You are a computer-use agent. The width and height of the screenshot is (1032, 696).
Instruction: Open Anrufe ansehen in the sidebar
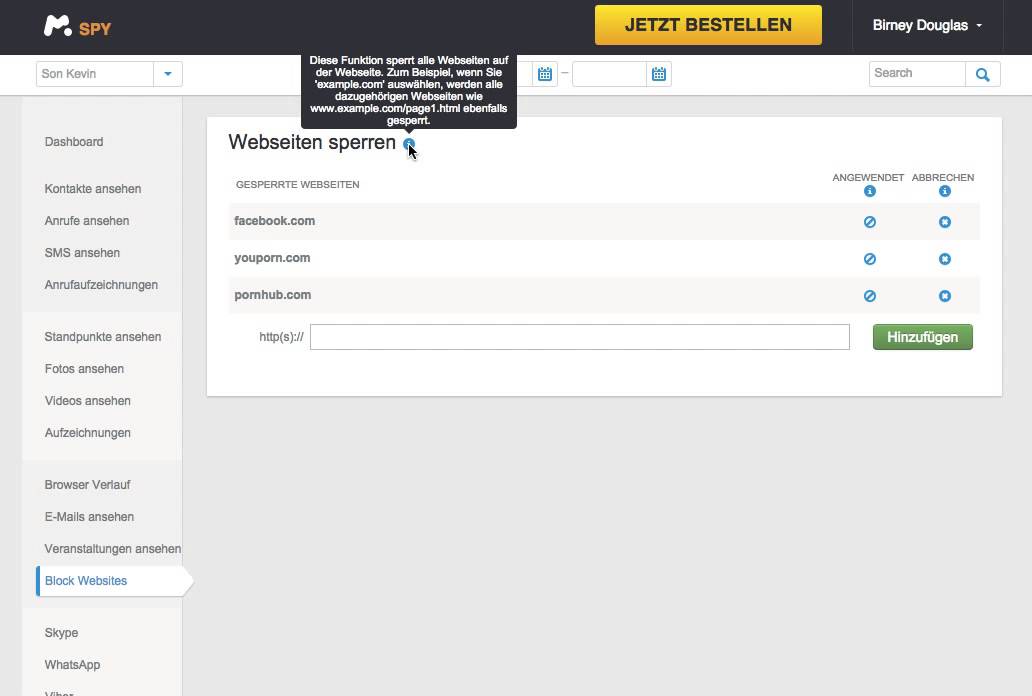[87, 221]
